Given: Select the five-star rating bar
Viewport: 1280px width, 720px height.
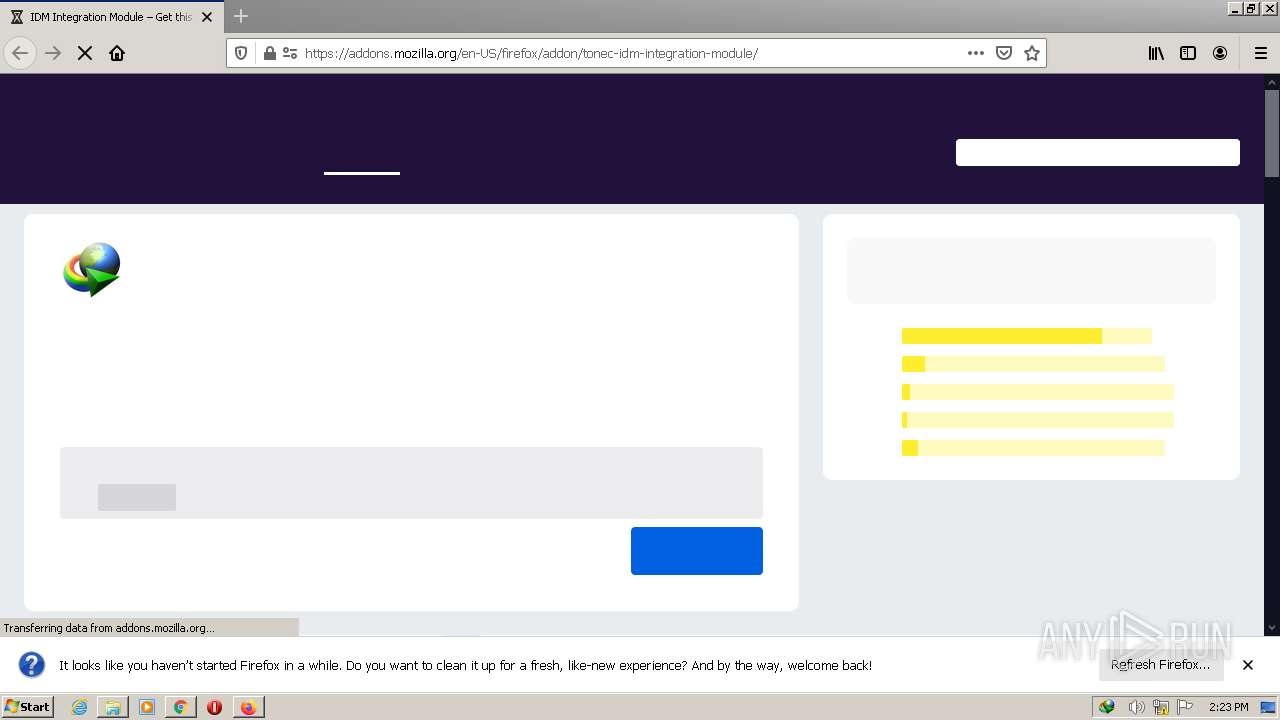Looking at the screenshot, I should point(1026,336).
